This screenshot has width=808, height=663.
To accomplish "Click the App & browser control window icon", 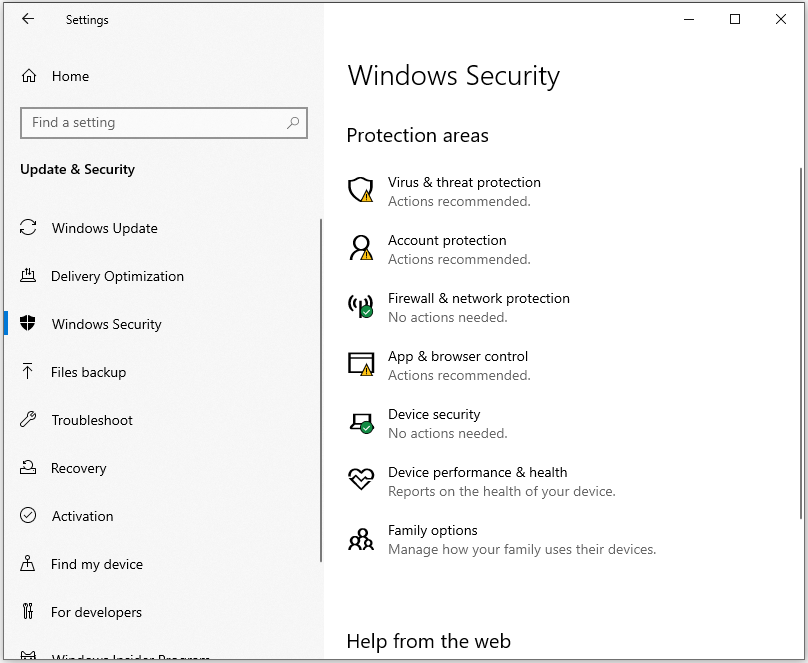I will (360, 364).
